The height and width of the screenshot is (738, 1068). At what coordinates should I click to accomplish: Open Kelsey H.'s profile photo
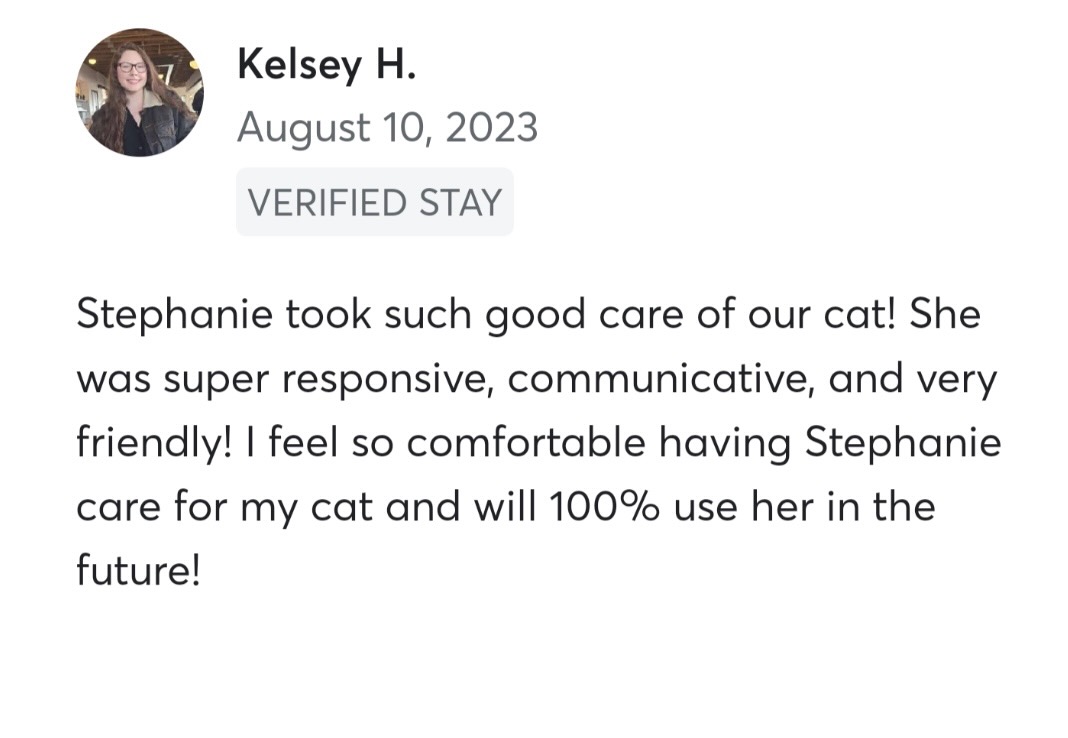point(139,93)
